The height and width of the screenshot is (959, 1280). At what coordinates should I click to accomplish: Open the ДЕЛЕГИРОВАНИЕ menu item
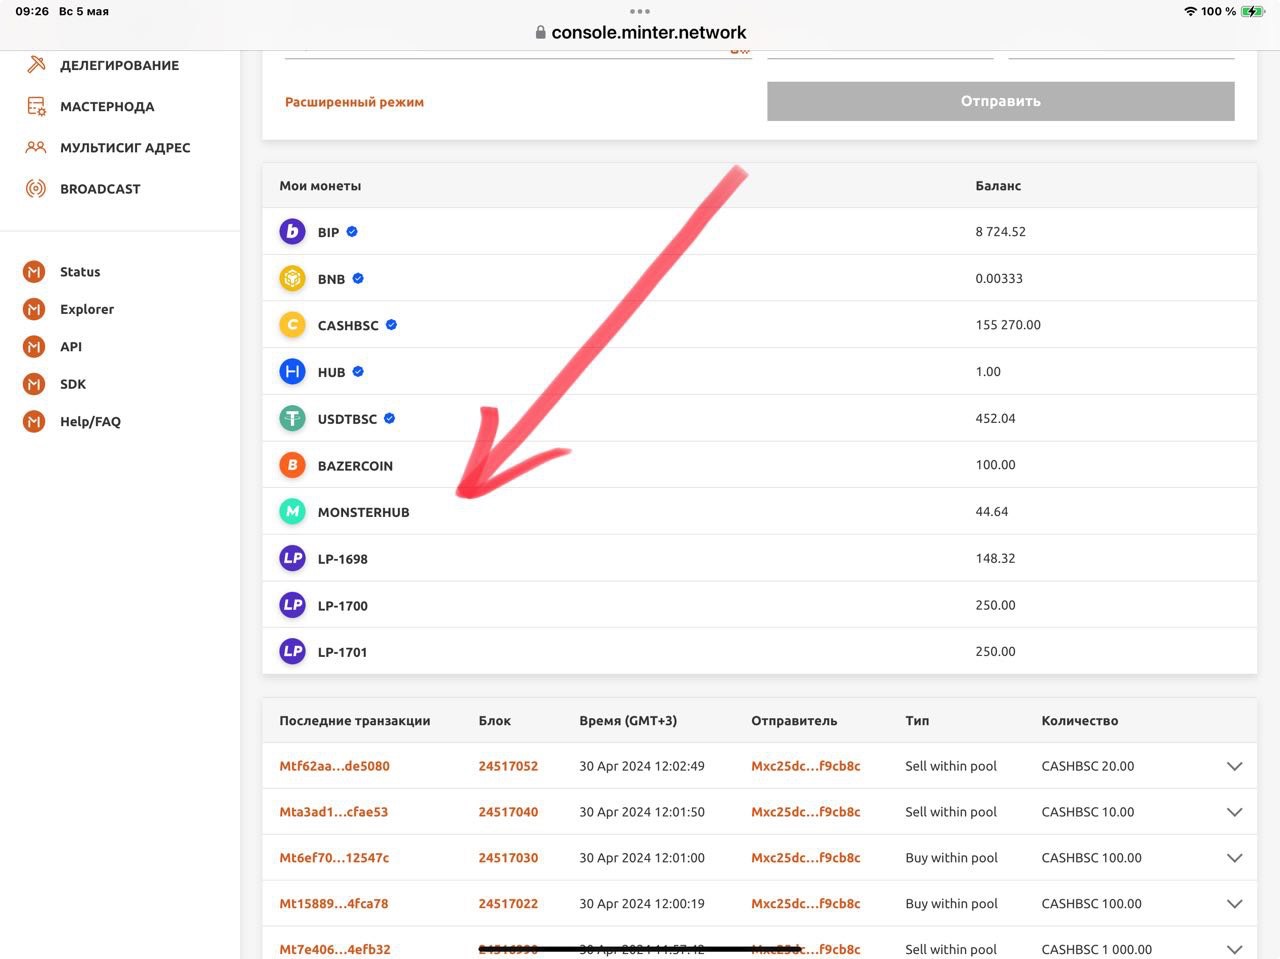119,65
